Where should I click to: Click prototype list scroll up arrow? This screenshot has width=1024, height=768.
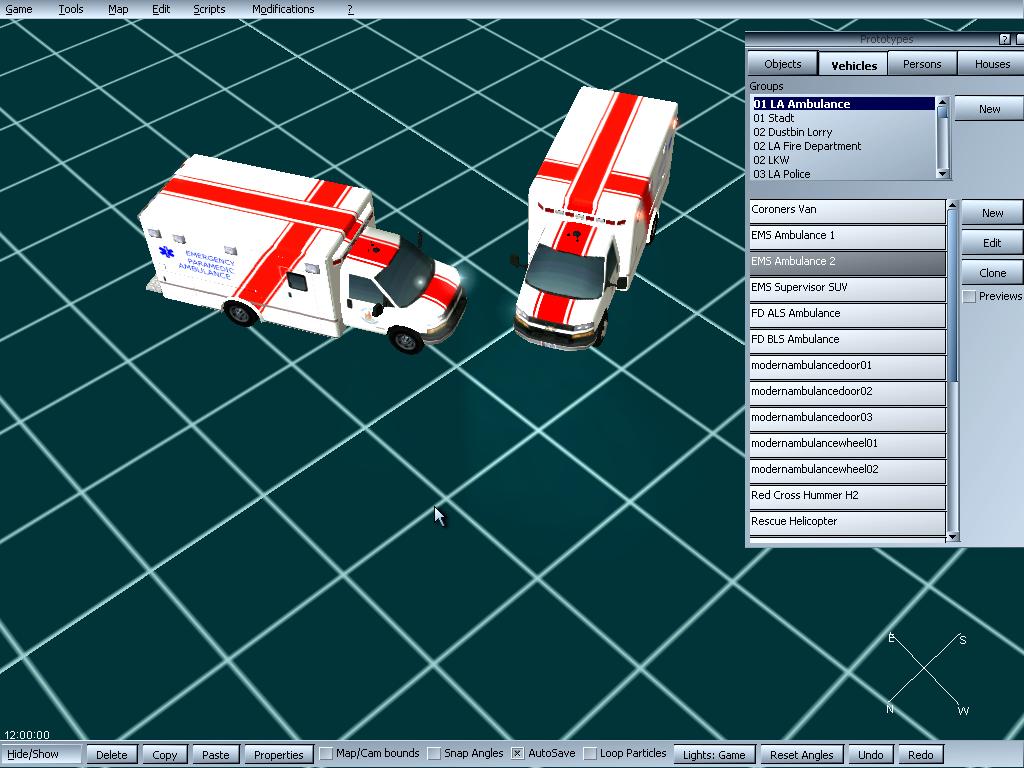coord(952,205)
